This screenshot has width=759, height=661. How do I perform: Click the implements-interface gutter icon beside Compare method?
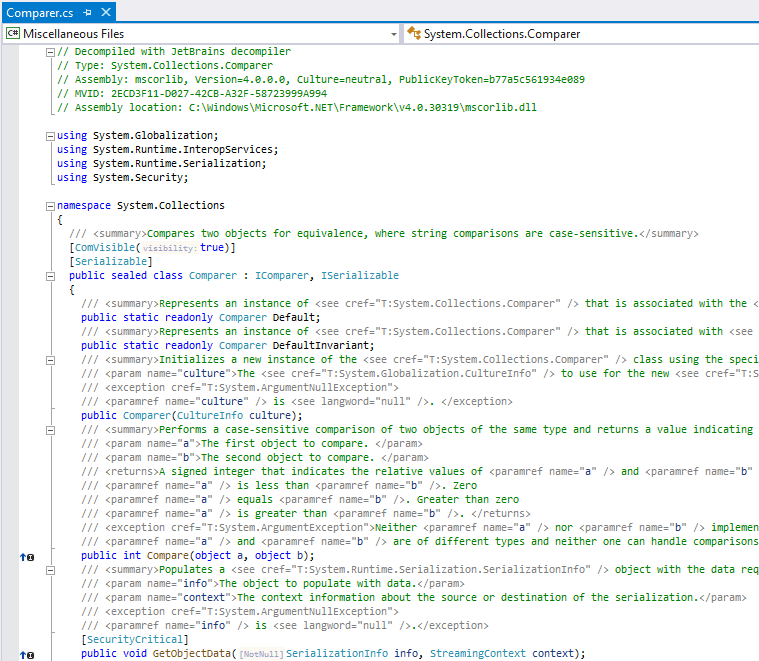click(x=26, y=556)
